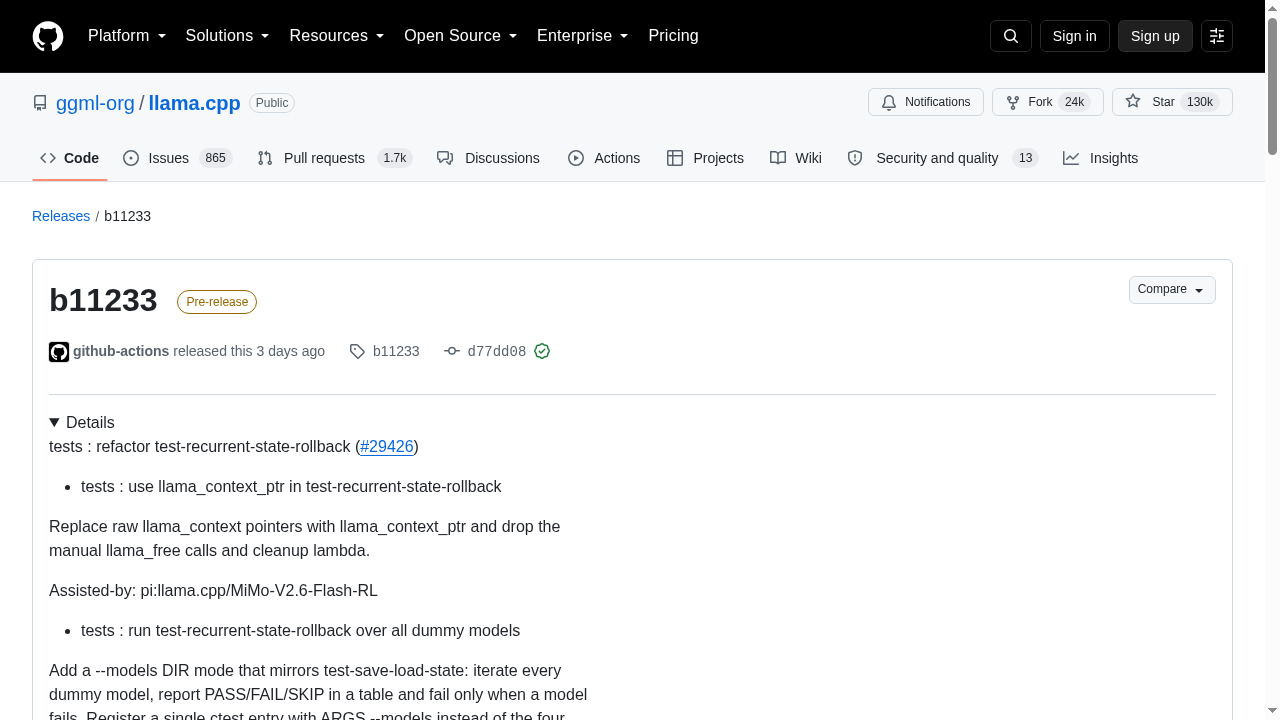Go to the Pull requests tab
Viewport: 1280px width, 720px height.
(x=335, y=158)
